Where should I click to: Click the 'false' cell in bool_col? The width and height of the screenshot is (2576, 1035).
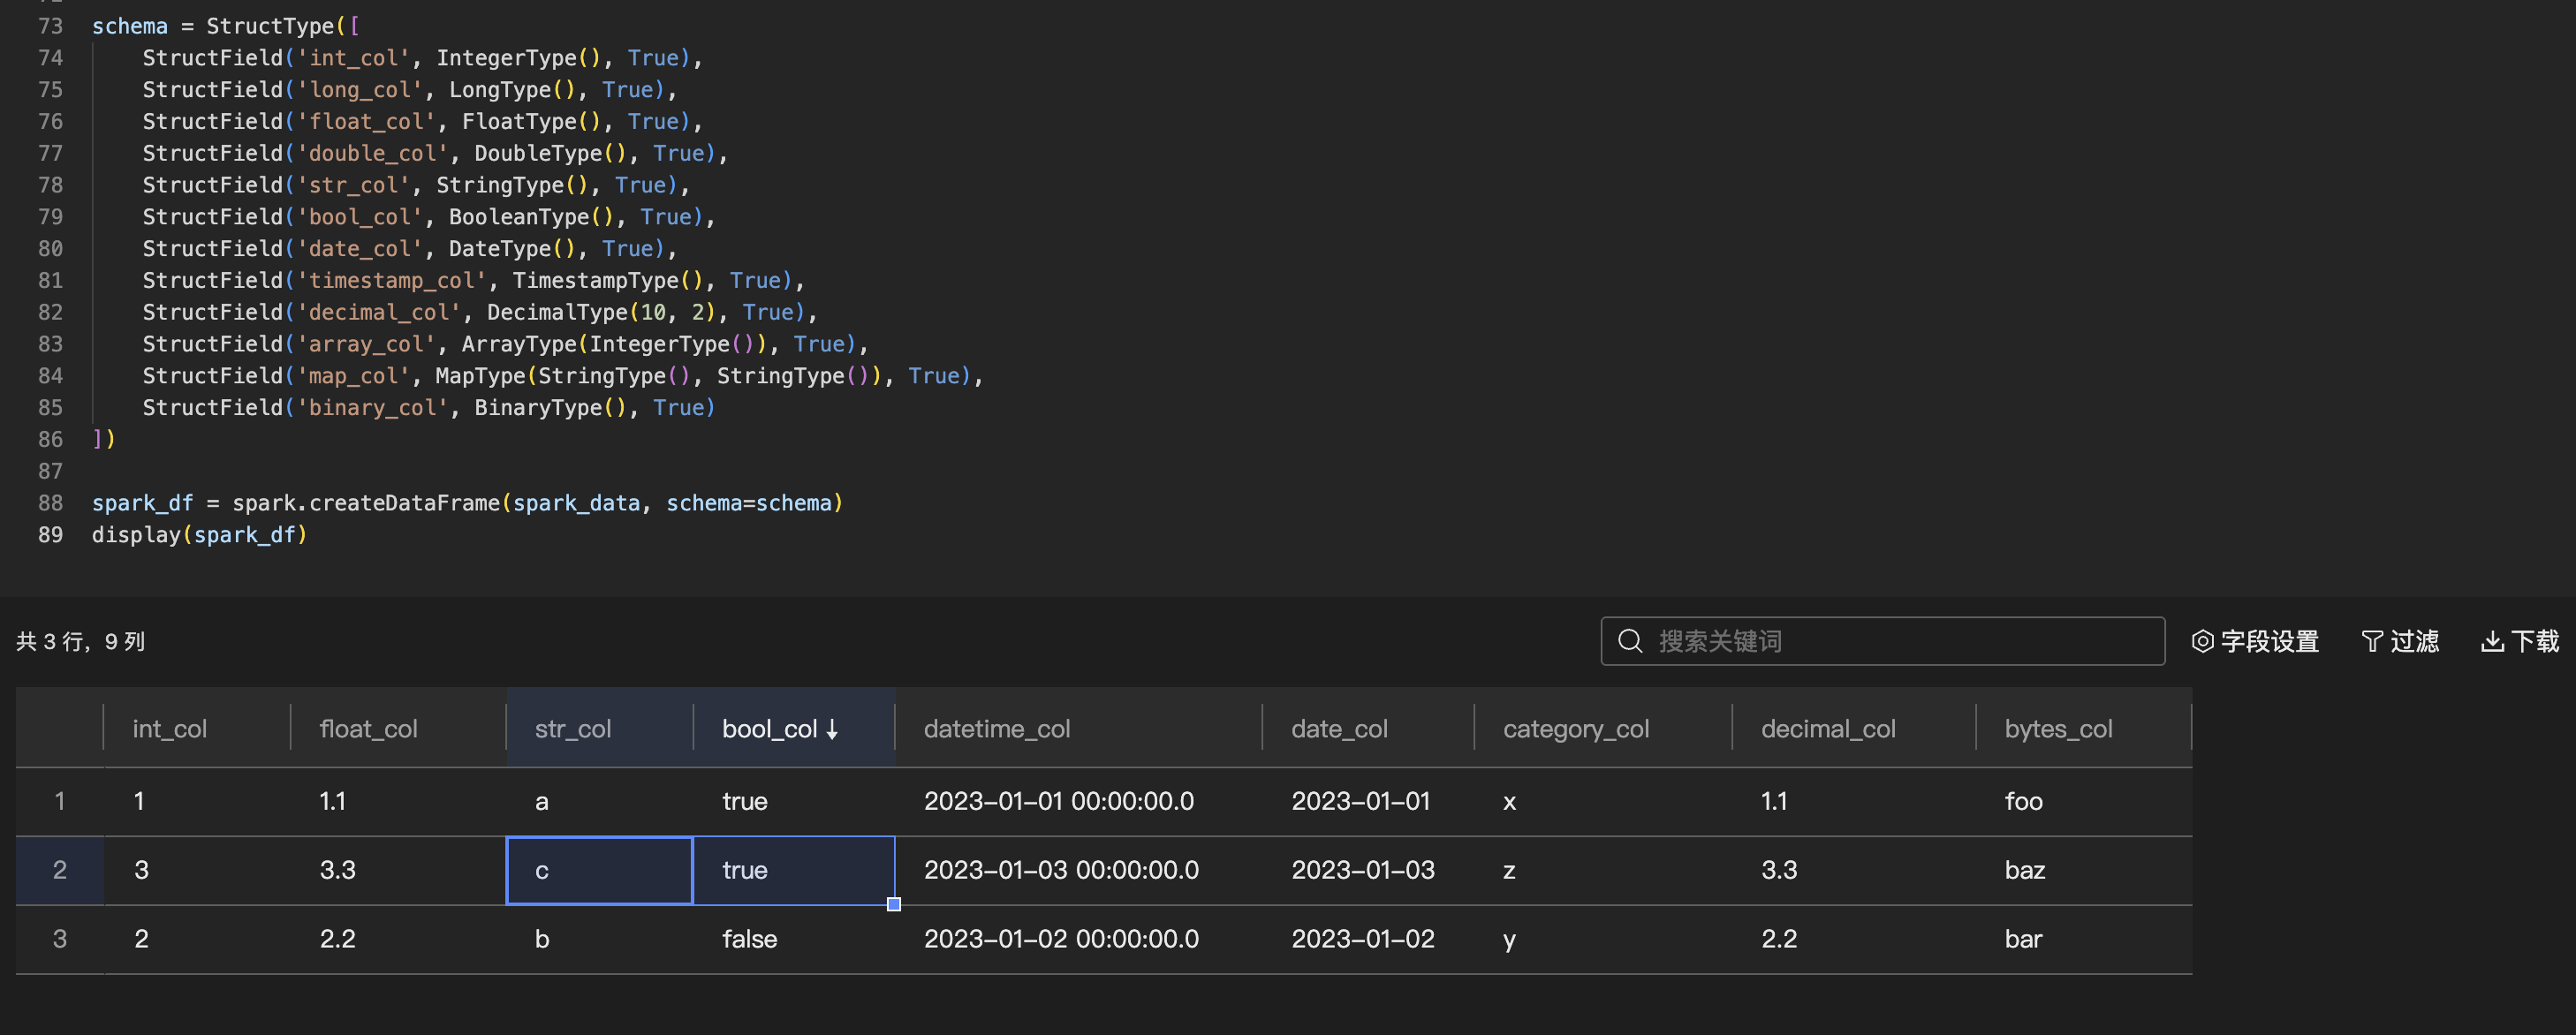[750, 939]
